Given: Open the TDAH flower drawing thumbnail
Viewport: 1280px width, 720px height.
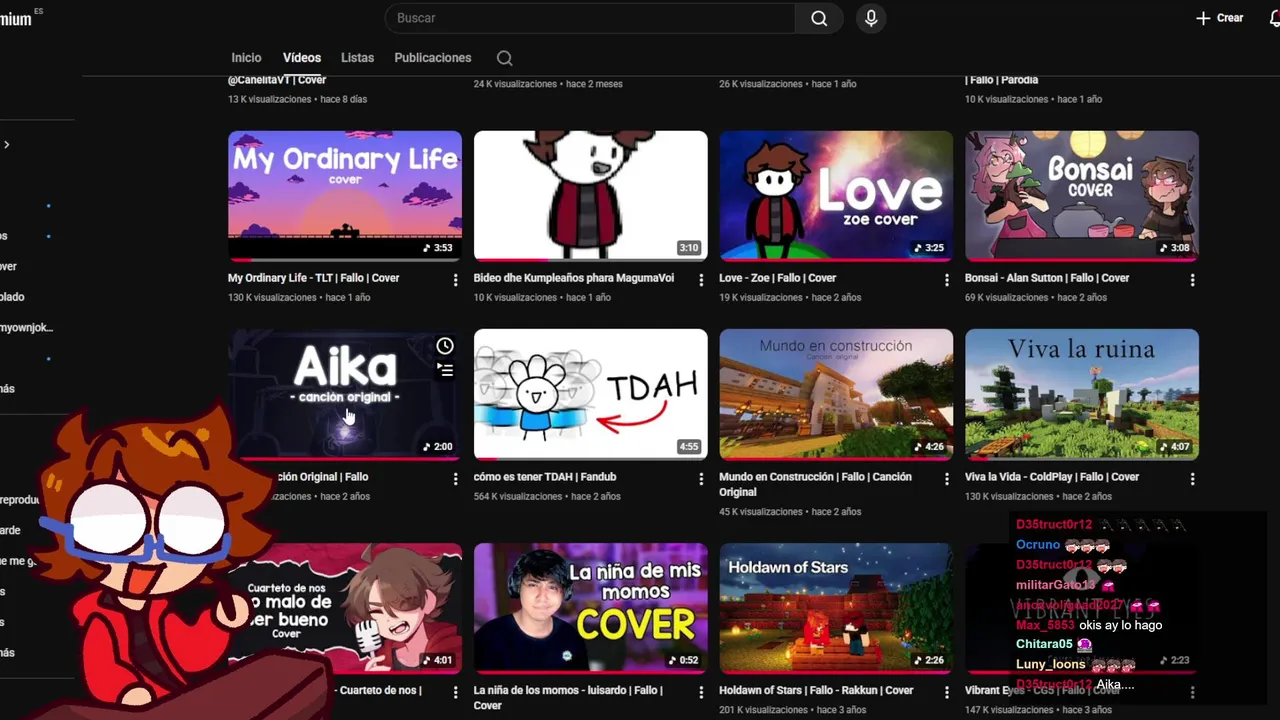Looking at the screenshot, I should 591,395.
